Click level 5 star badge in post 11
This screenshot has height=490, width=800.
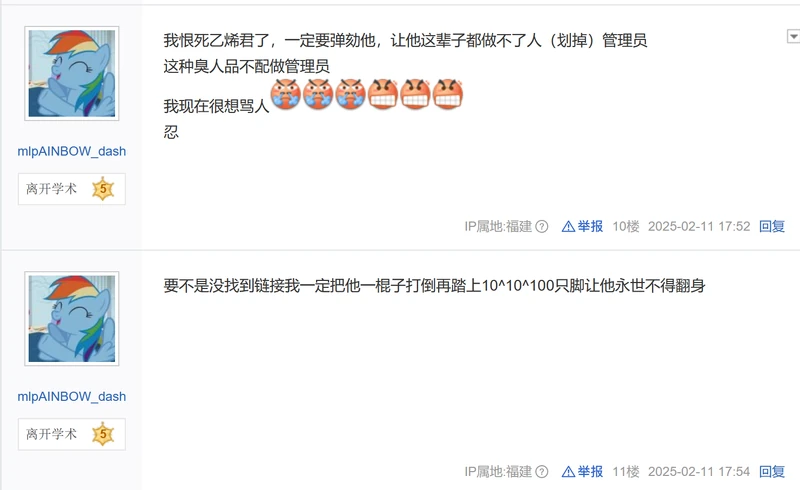pyautogui.click(x=103, y=434)
